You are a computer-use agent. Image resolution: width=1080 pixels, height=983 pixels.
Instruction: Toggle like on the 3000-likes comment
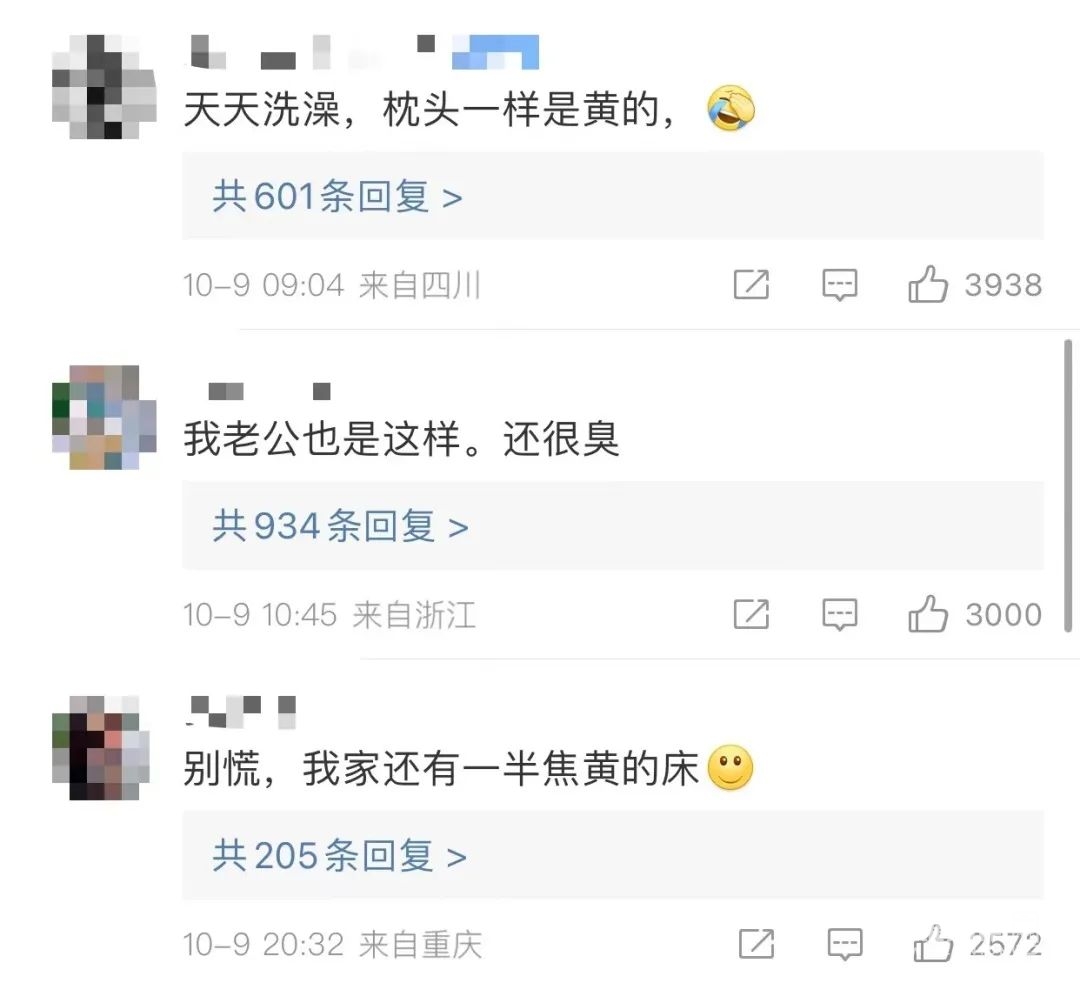click(x=928, y=614)
